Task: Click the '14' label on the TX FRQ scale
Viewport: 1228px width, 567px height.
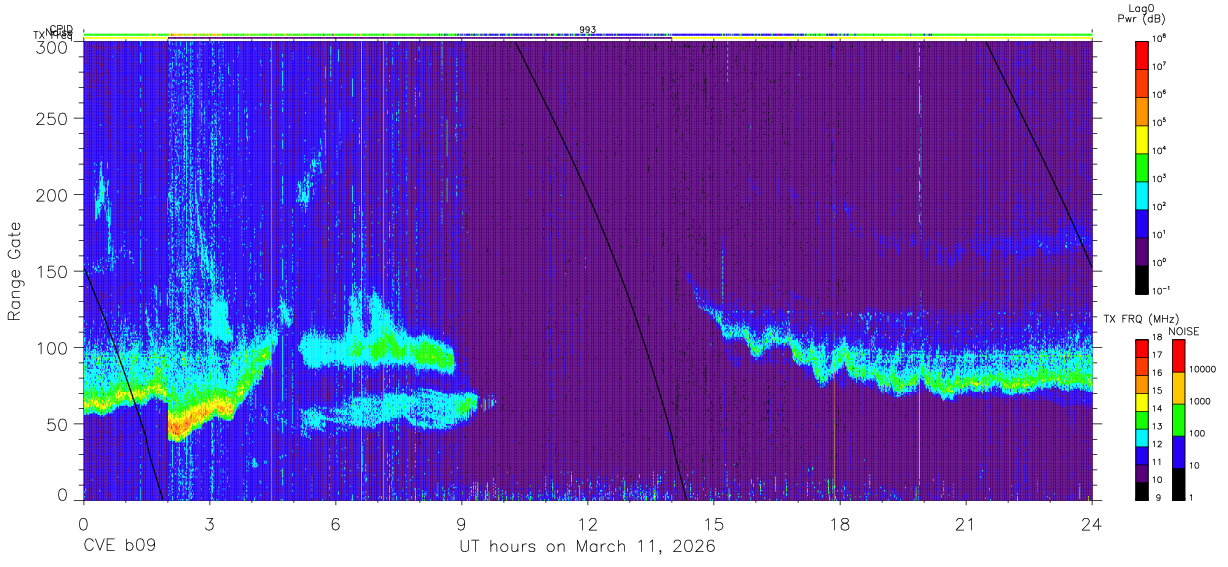Action: coord(1159,410)
